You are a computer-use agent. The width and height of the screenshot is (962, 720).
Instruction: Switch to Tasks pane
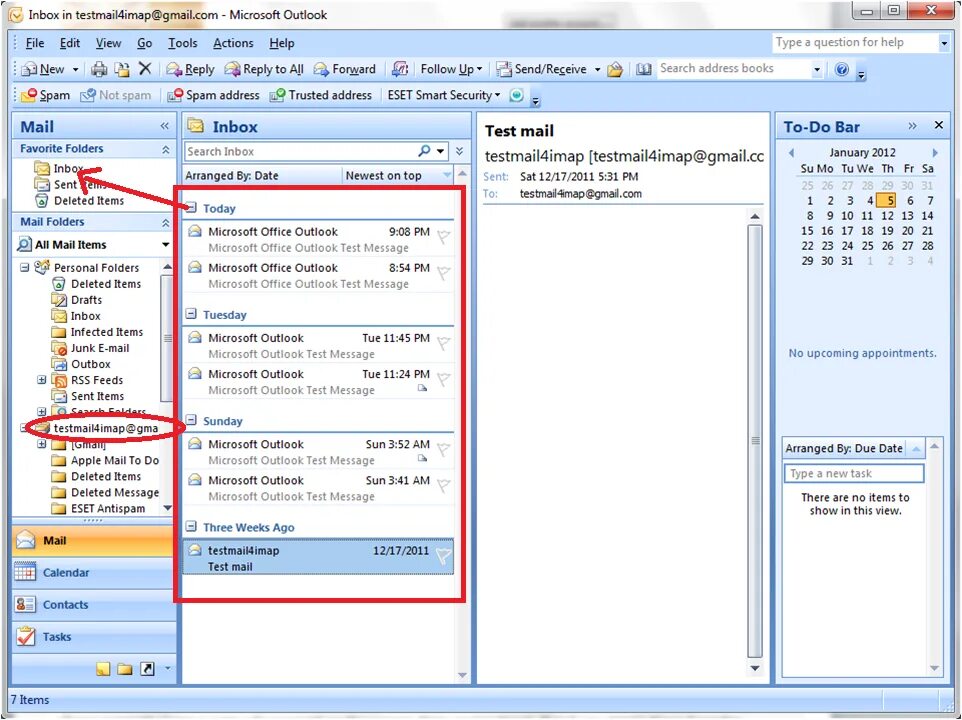click(93, 637)
